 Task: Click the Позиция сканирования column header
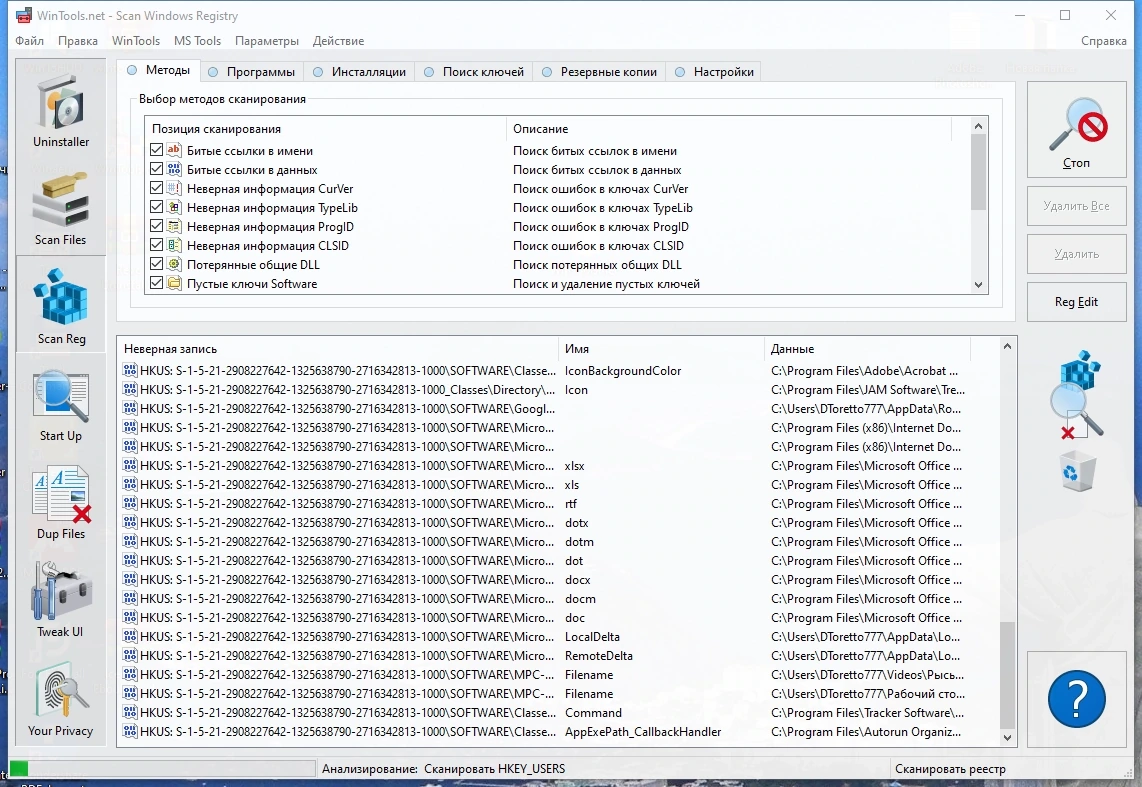(x=325, y=129)
